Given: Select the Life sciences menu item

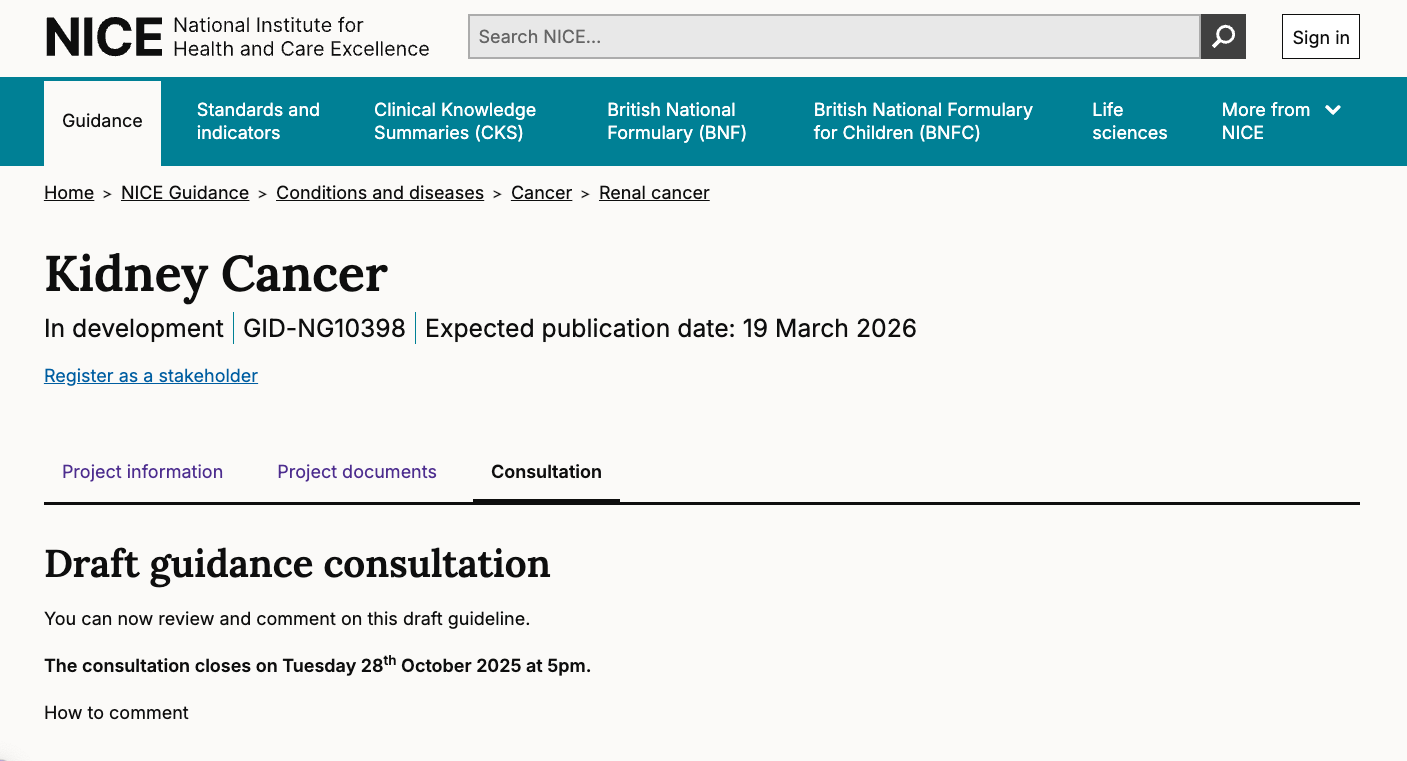Looking at the screenshot, I should pyautogui.click(x=1129, y=121).
